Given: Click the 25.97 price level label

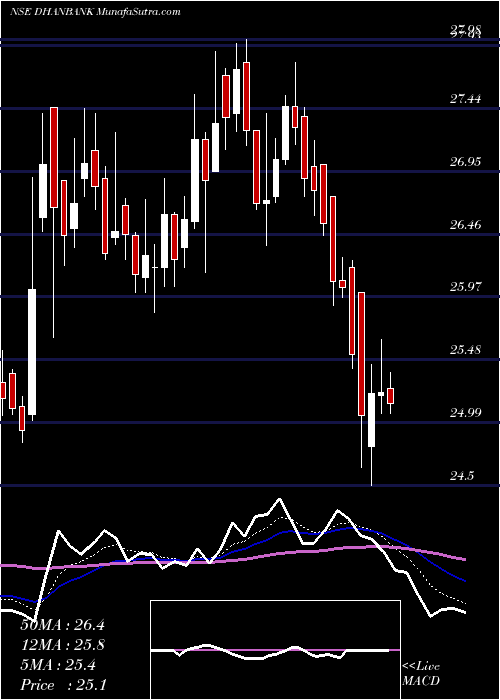Looking at the screenshot, I should tap(465, 287).
